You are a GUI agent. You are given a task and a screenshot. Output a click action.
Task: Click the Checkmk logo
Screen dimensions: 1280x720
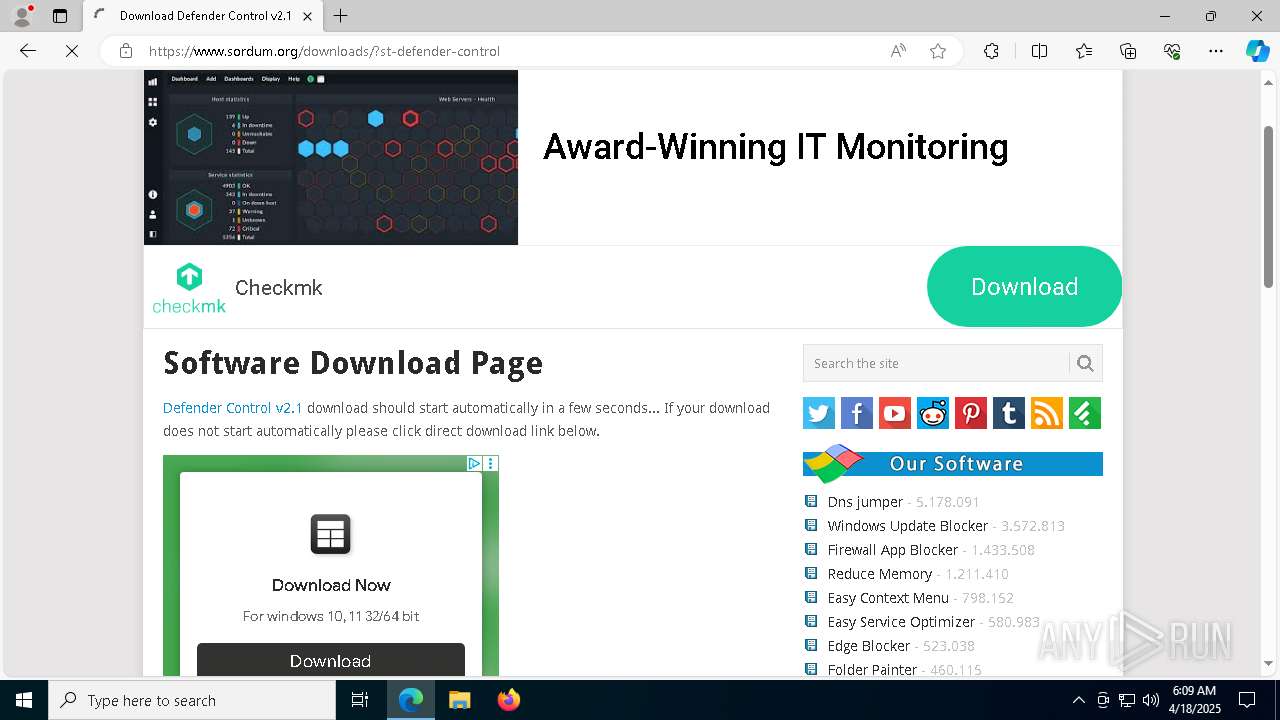point(189,288)
